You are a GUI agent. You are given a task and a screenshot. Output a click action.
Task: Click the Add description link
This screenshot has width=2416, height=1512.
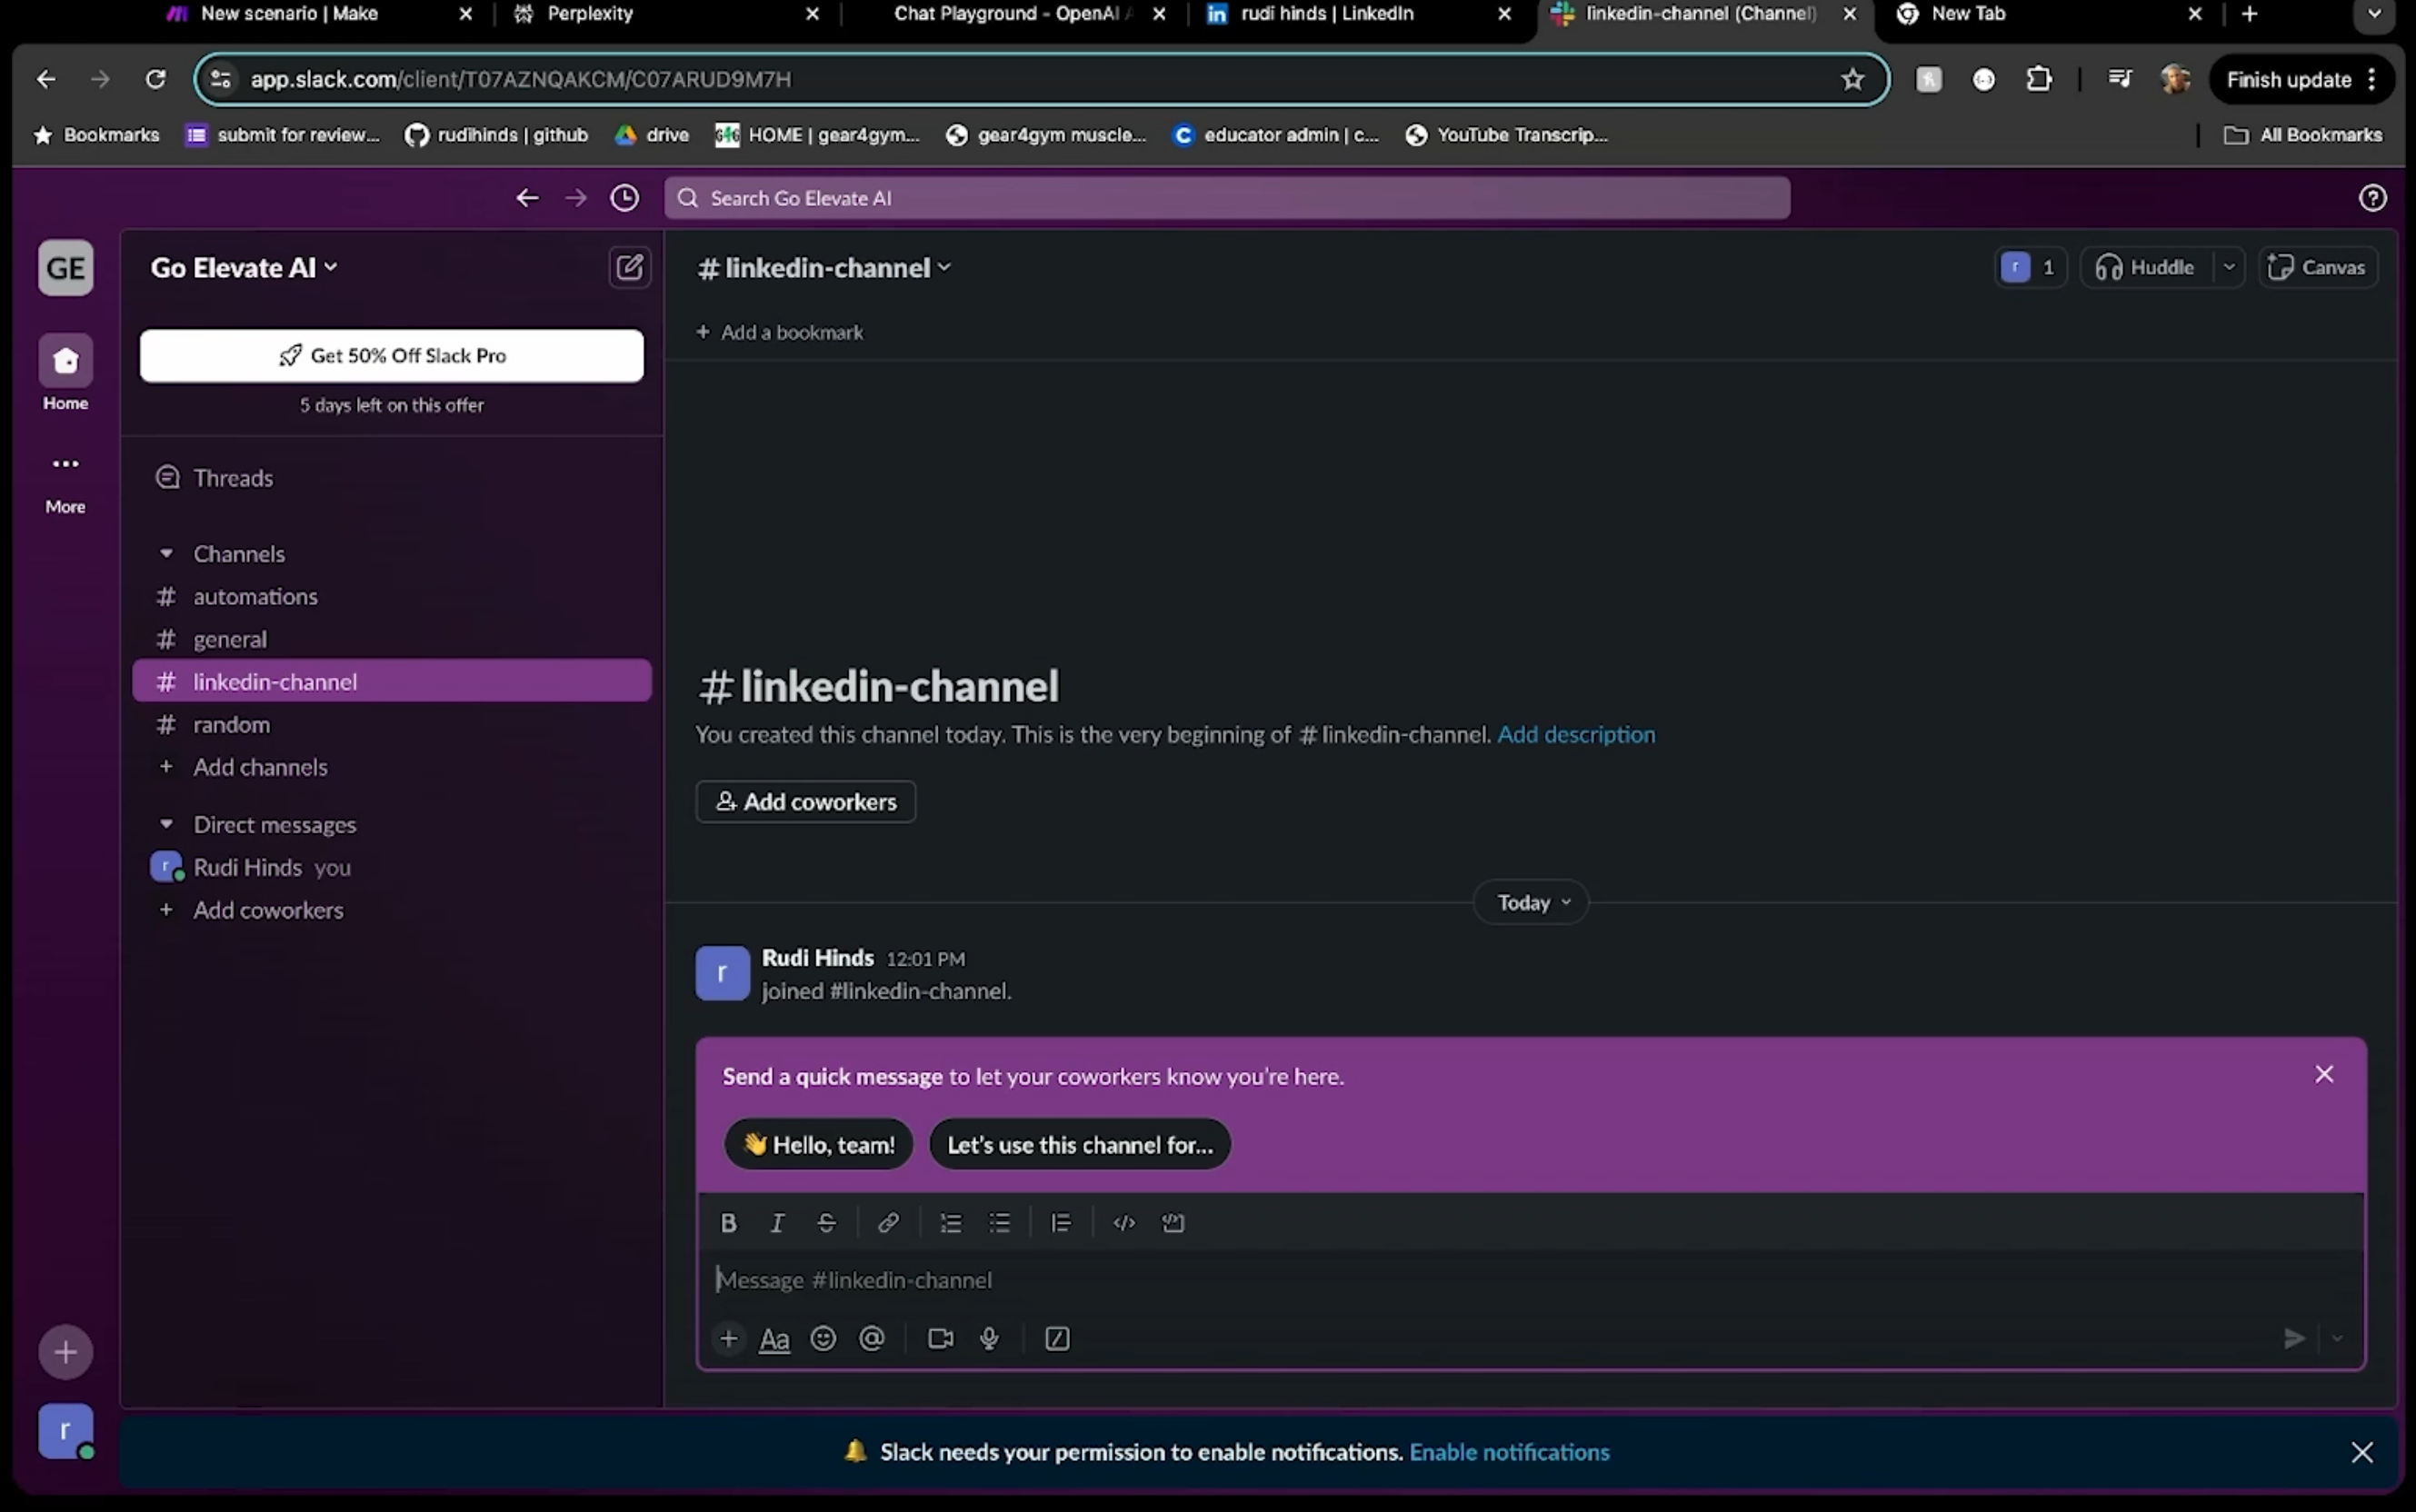click(1576, 734)
